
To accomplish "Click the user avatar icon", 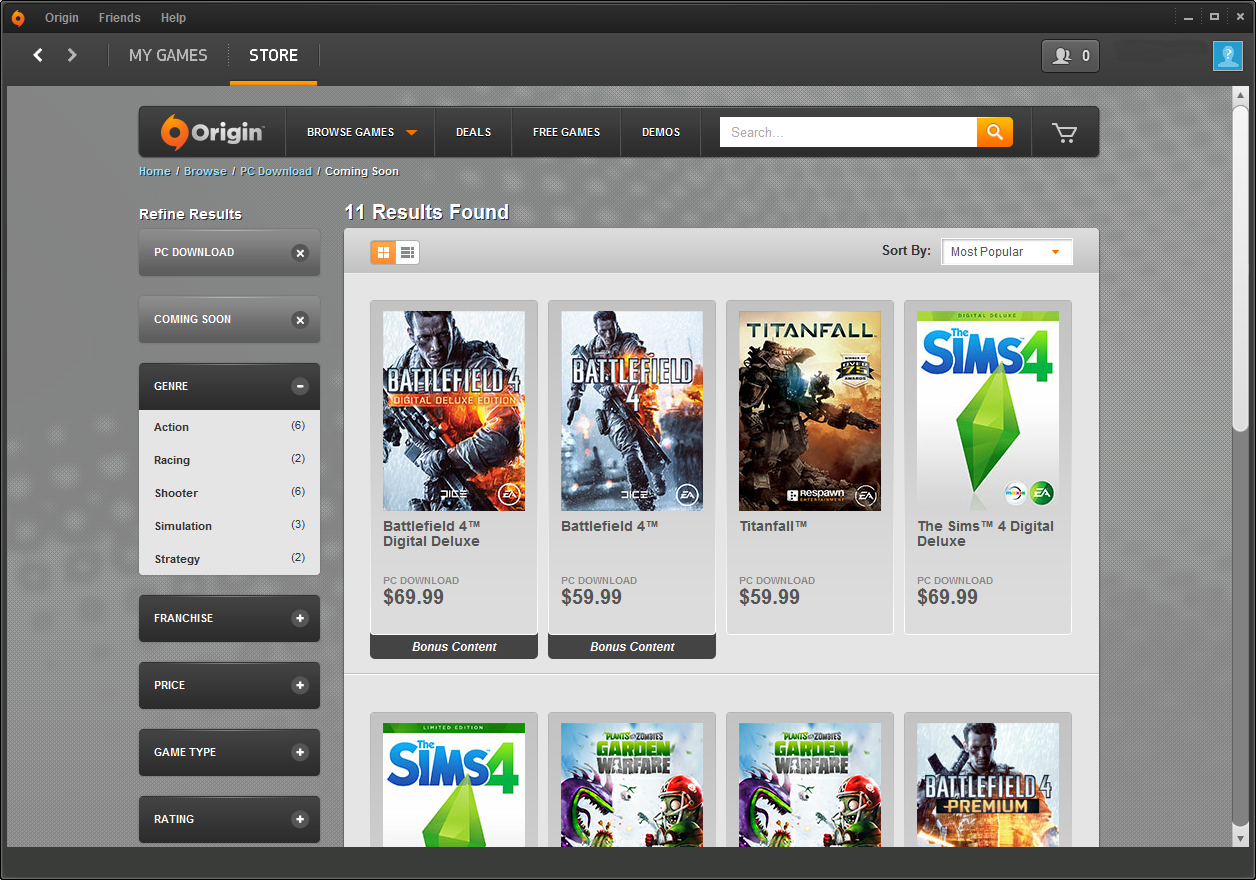I will [x=1228, y=56].
